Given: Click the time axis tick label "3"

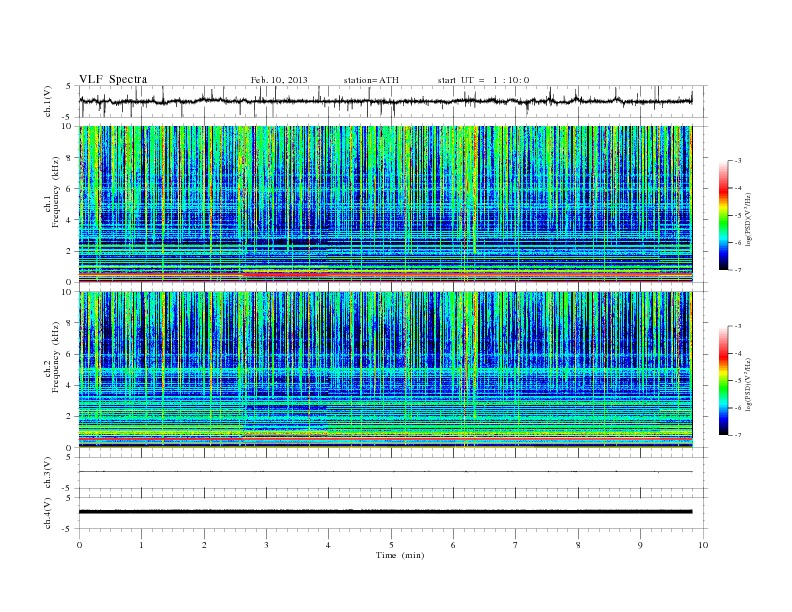Looking at the screenshot, I should (x=266, y=545).
